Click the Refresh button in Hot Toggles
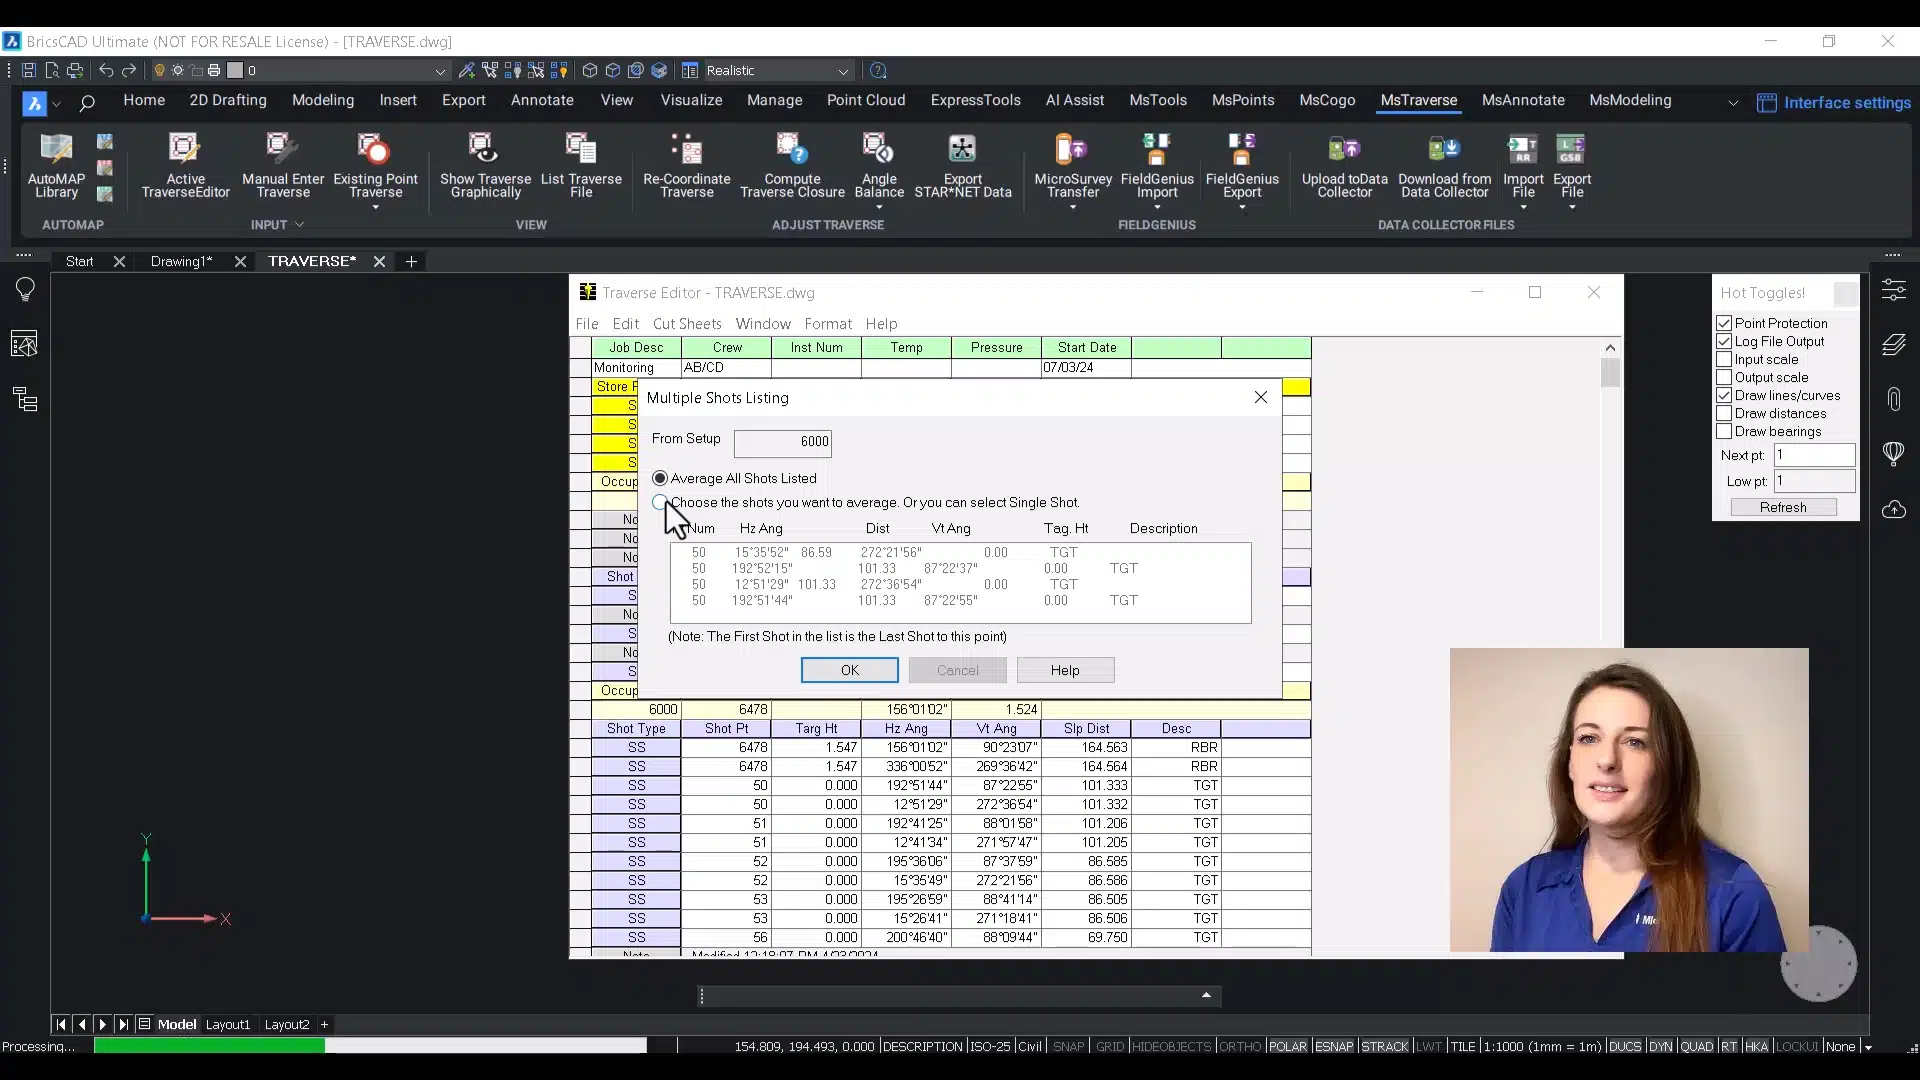 coord(1783,508)
